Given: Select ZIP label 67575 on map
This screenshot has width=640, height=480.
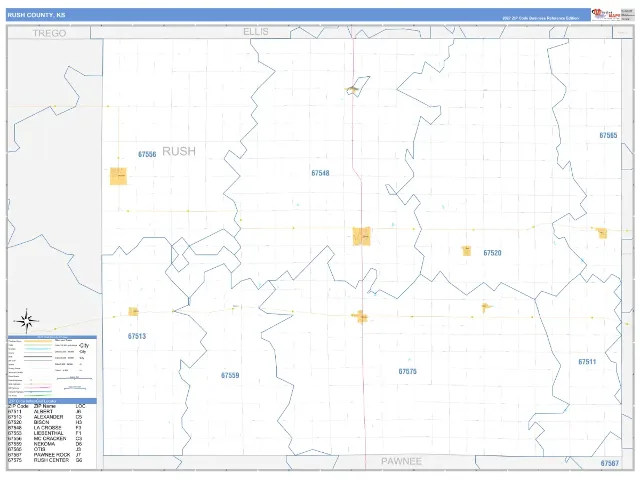Looking at the screenshot, I should click(408, 371).
